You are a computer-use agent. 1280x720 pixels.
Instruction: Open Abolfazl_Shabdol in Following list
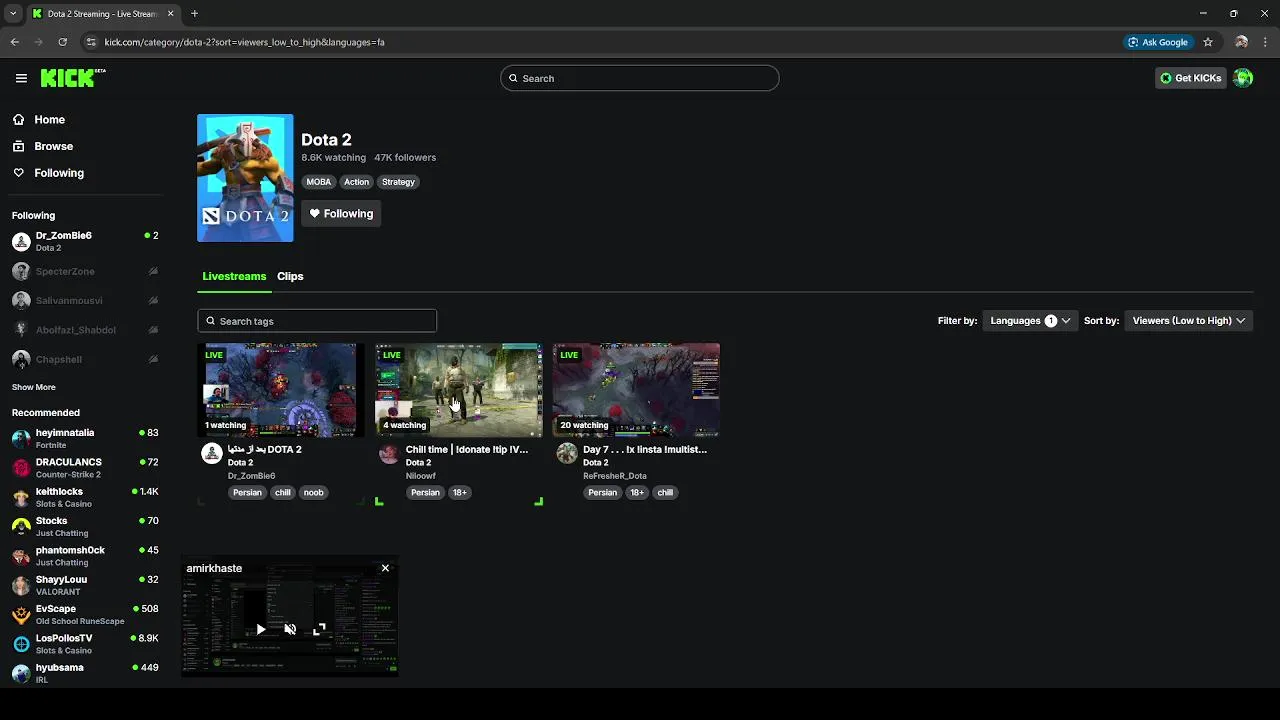point(85,329)
